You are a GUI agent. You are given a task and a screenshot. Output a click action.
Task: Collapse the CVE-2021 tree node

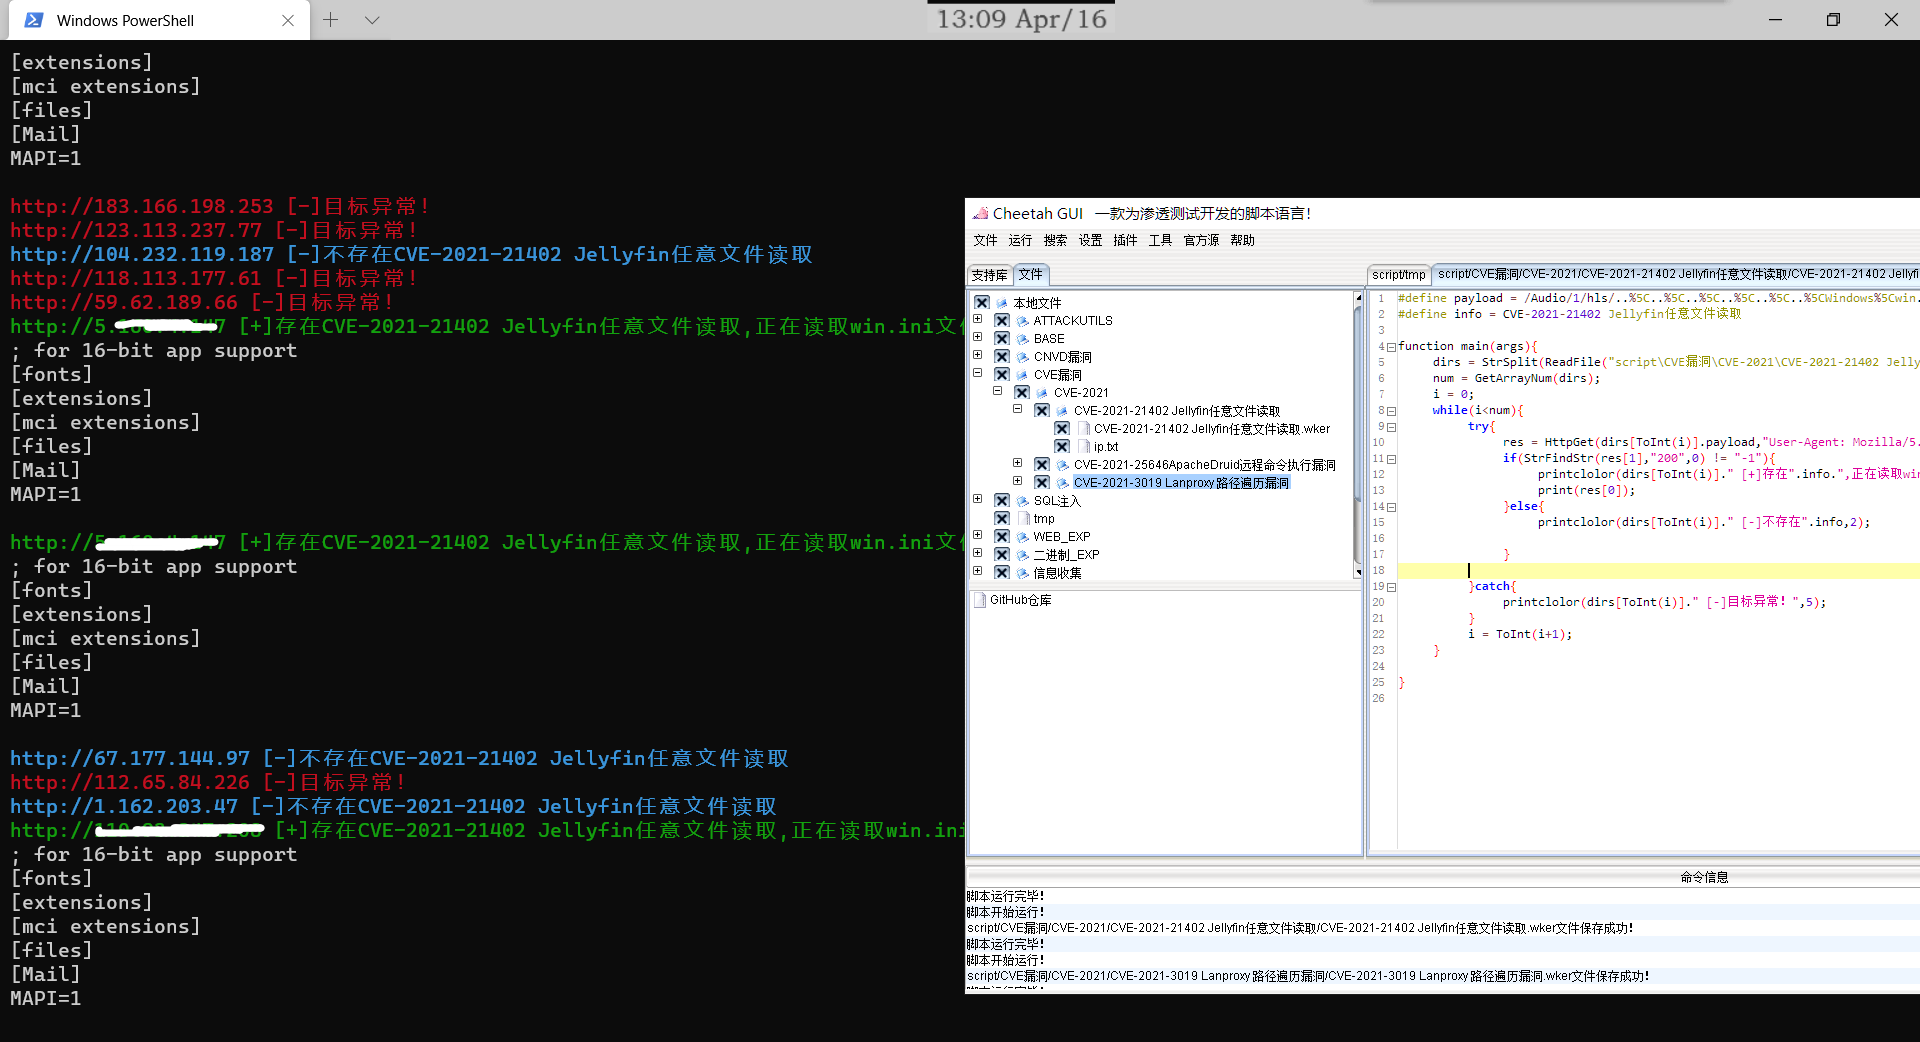(x=998, y=391)
